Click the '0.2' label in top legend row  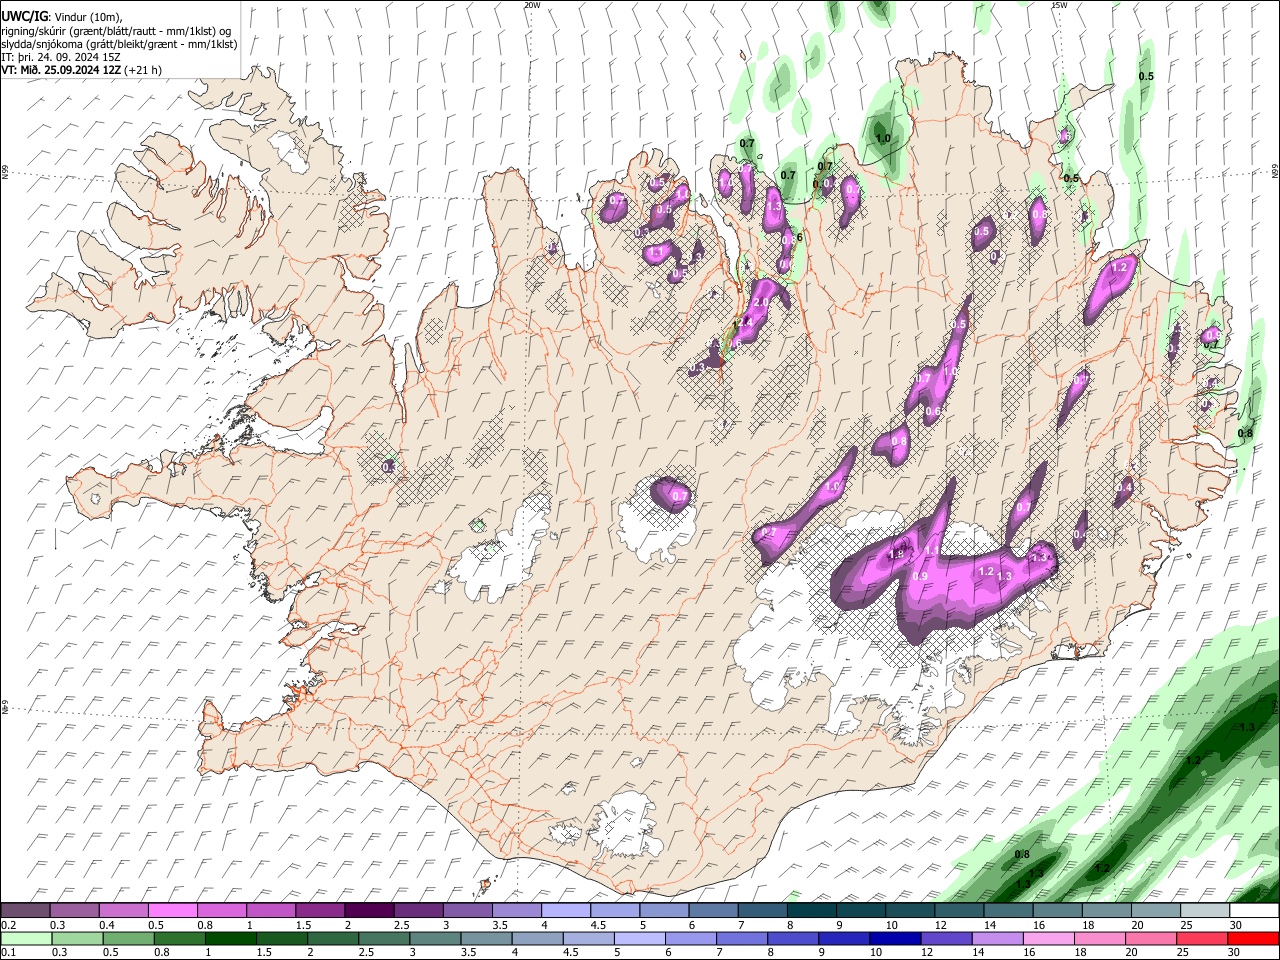coord(8,925)
